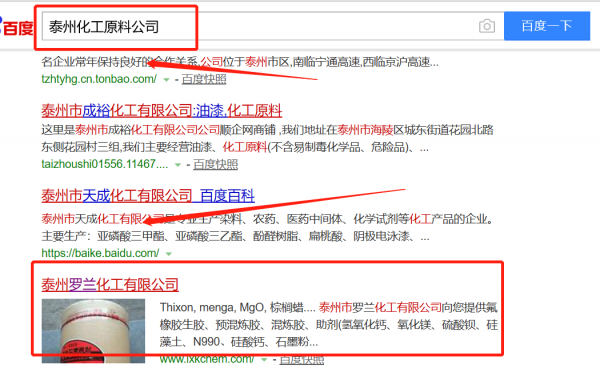Open 百度快照 beside tzhtyhg.cn.tonbao.com
This screenshot has height=377, width=600.
204,79
